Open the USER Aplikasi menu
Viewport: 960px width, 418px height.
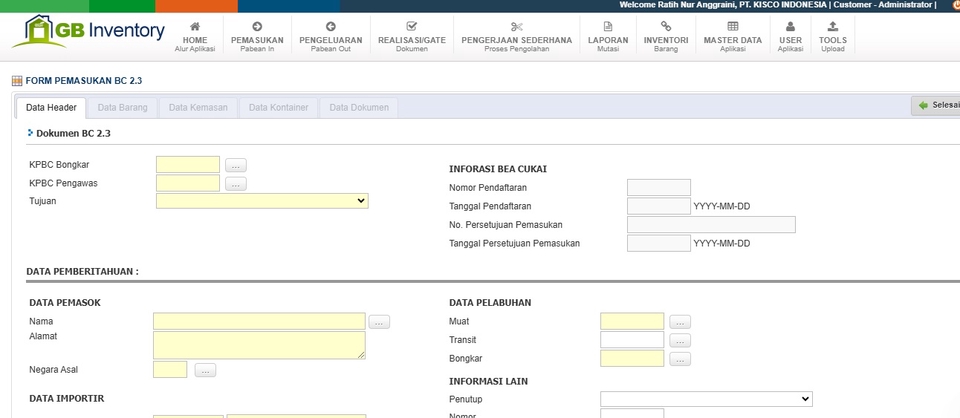coord(790,37)
